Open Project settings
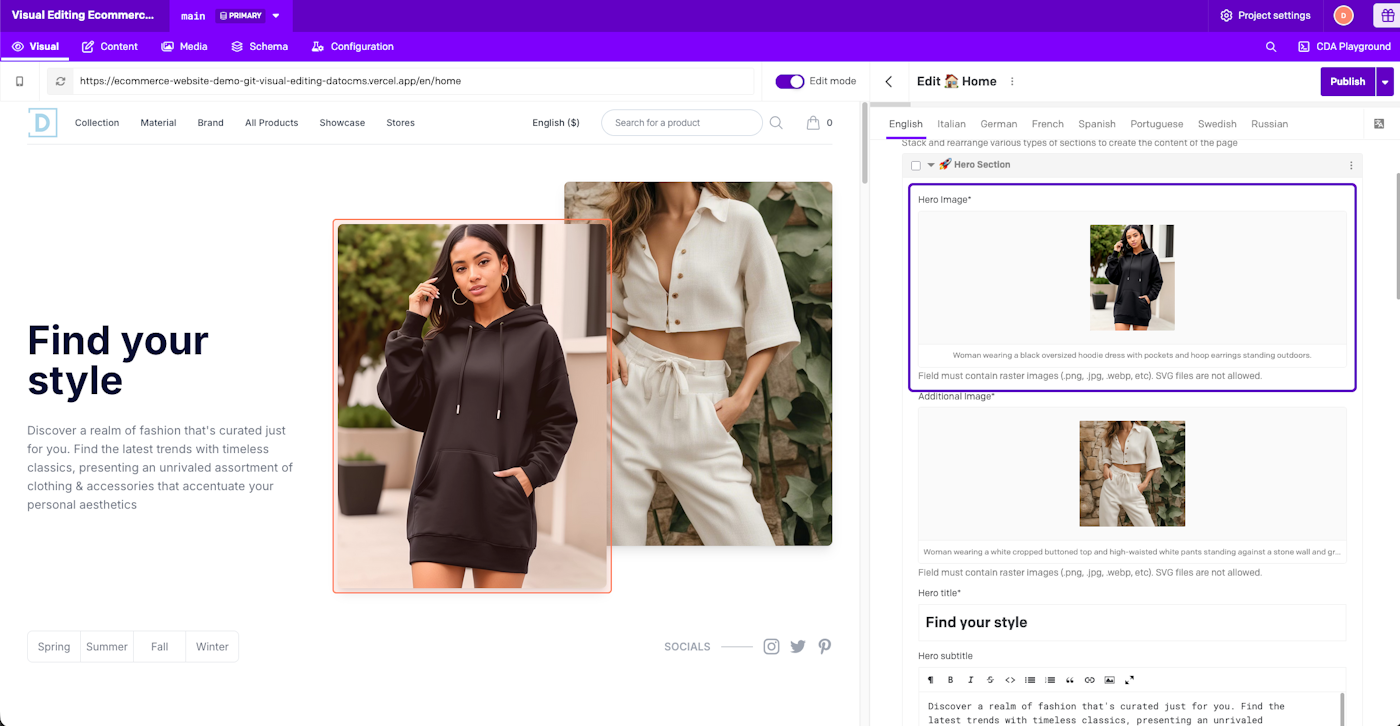1400x726 pixels. tap(1265, 16)
